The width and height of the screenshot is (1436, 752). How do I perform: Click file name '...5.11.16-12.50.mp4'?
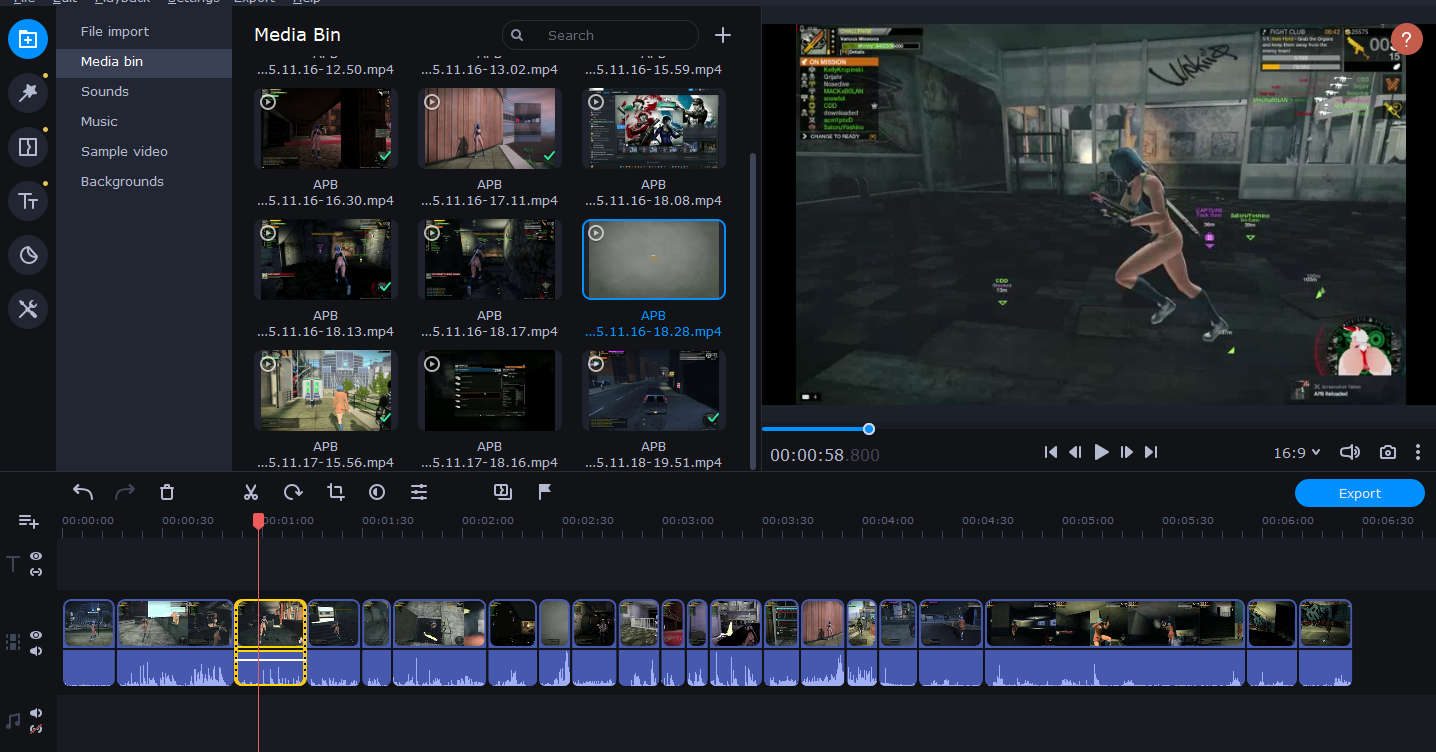(325, 70)
